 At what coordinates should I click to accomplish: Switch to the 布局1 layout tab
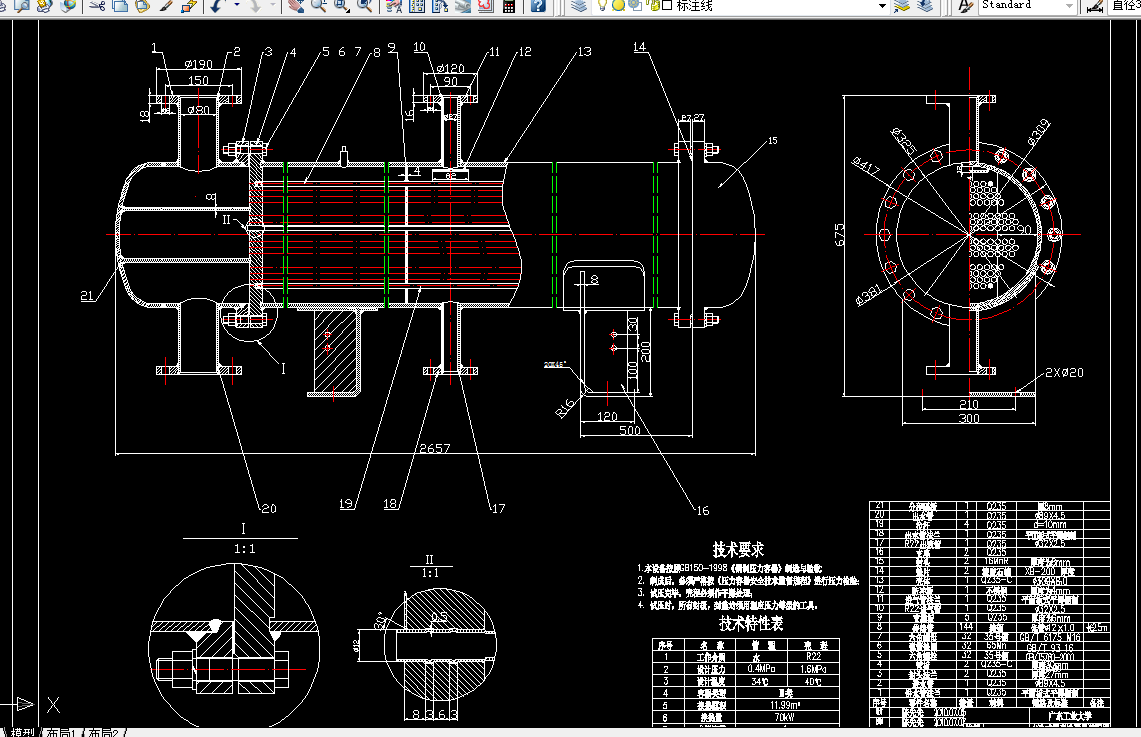point(61,732)
